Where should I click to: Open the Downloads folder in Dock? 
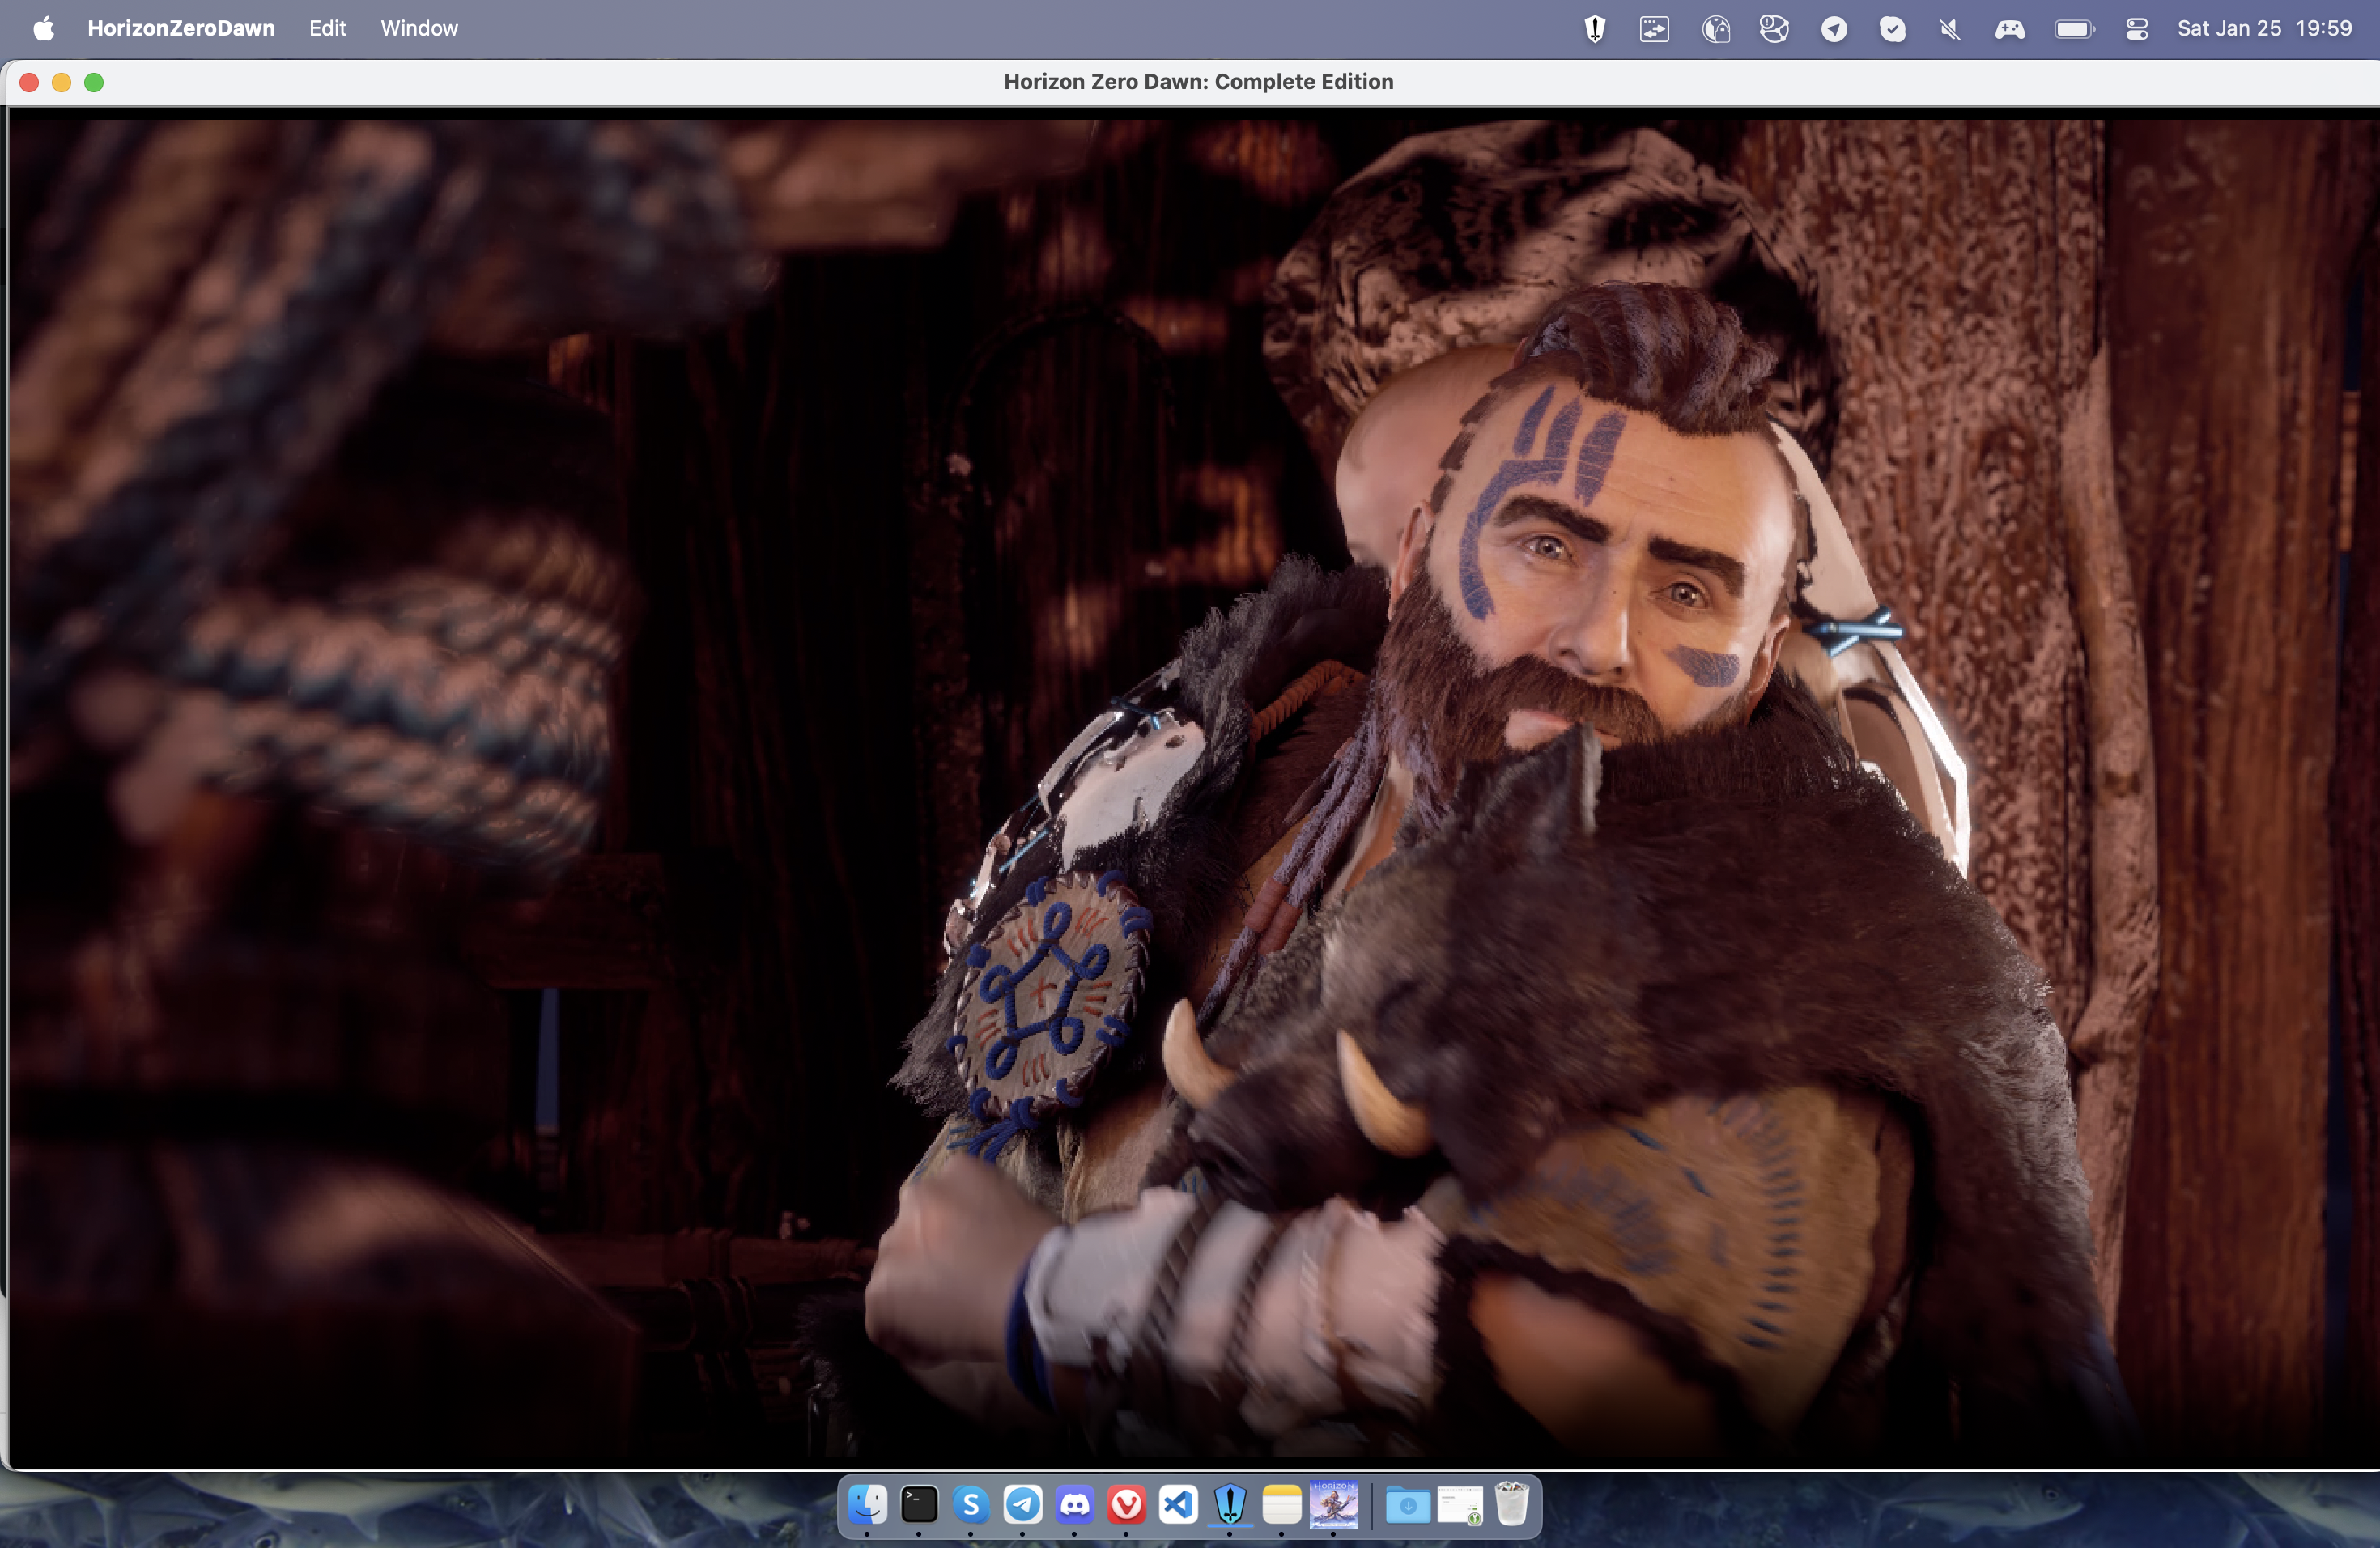coord(1408,1504)
